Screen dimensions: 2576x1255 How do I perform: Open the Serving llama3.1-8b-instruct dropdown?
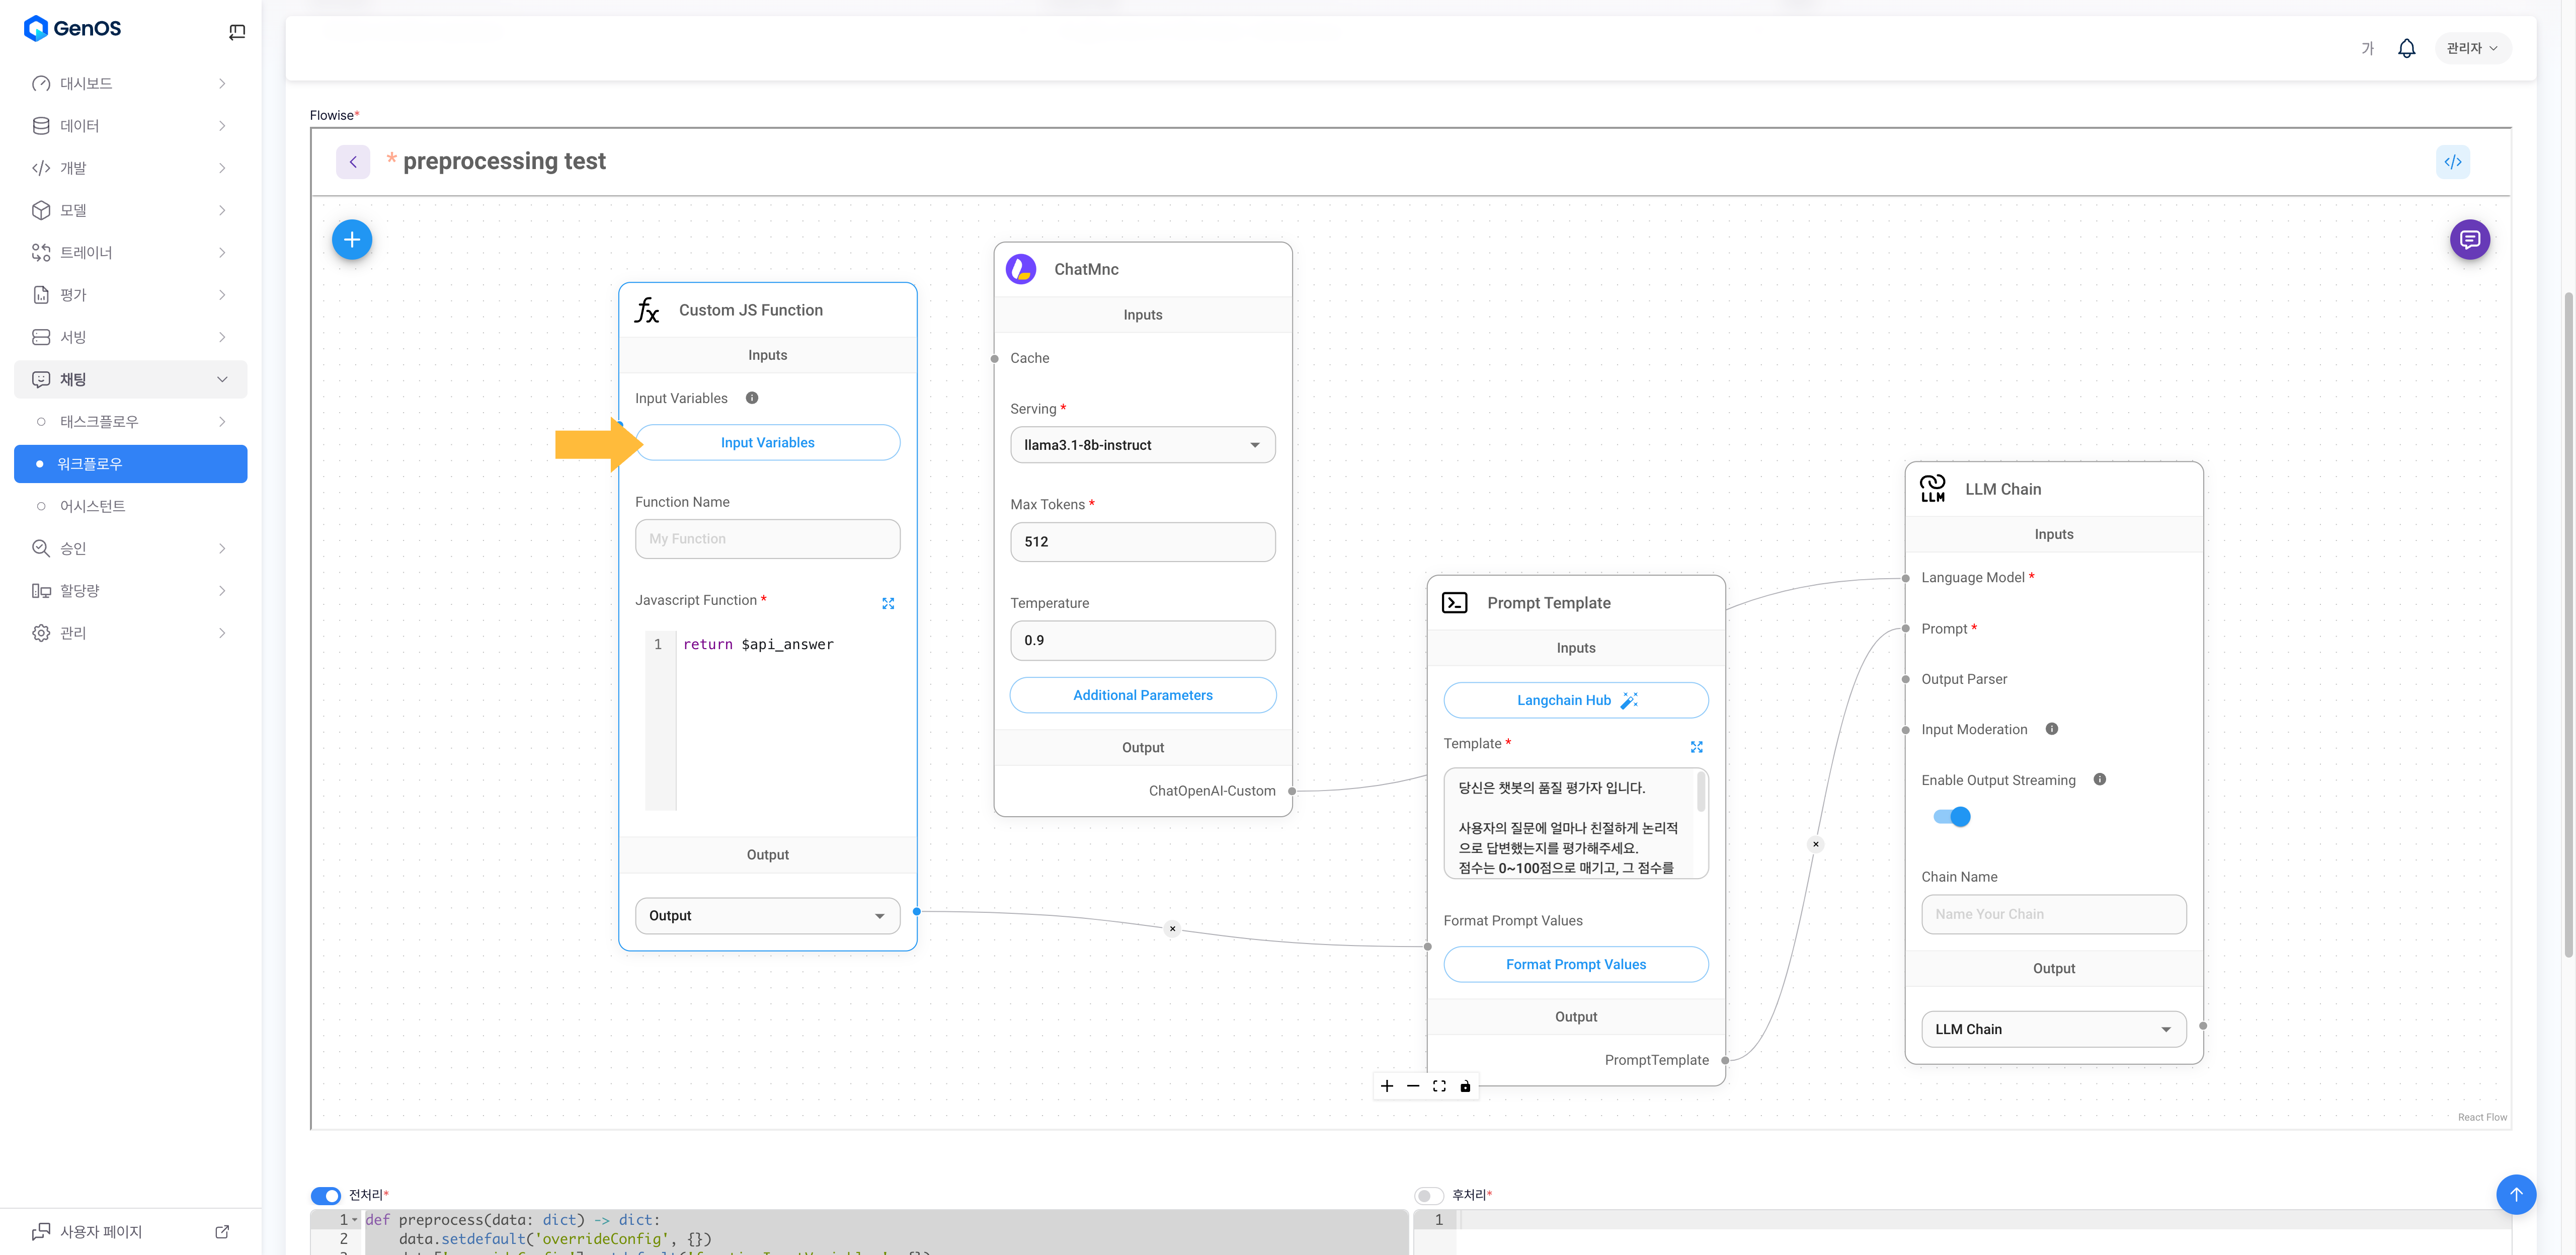coord(1142,445)
